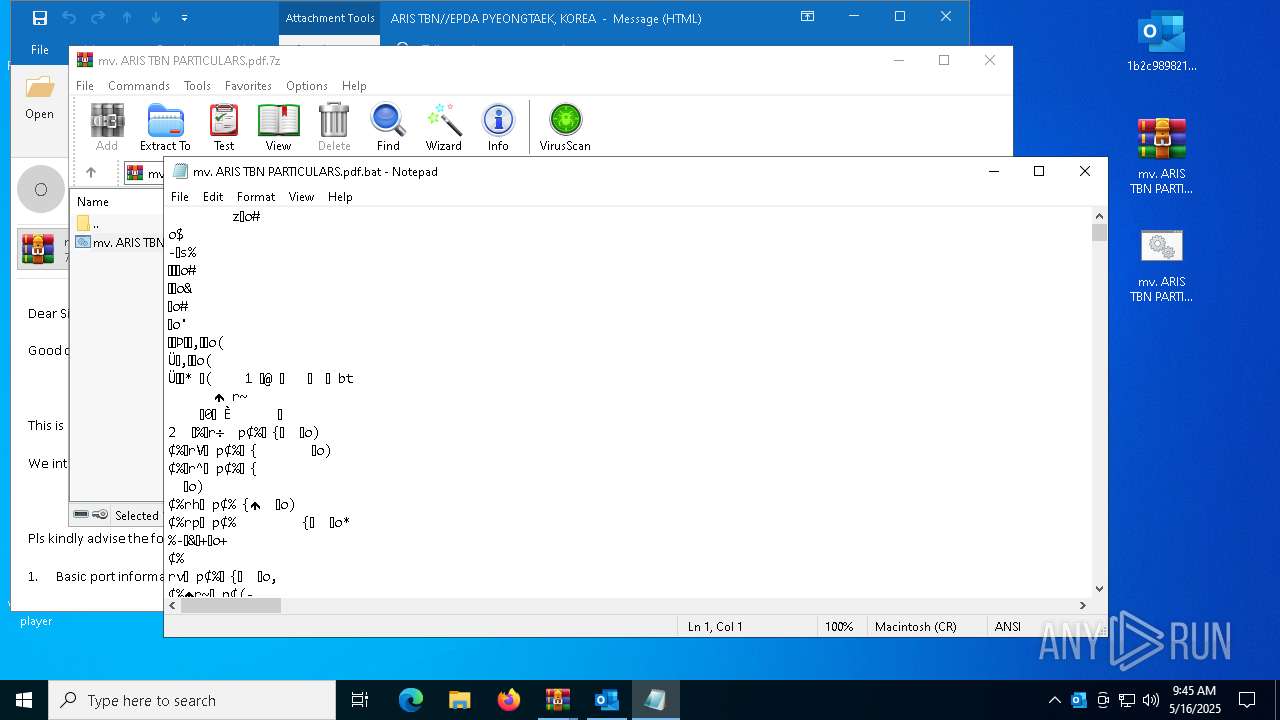
Task: Open Notepad Edit menu
Action: pos(213,197)
